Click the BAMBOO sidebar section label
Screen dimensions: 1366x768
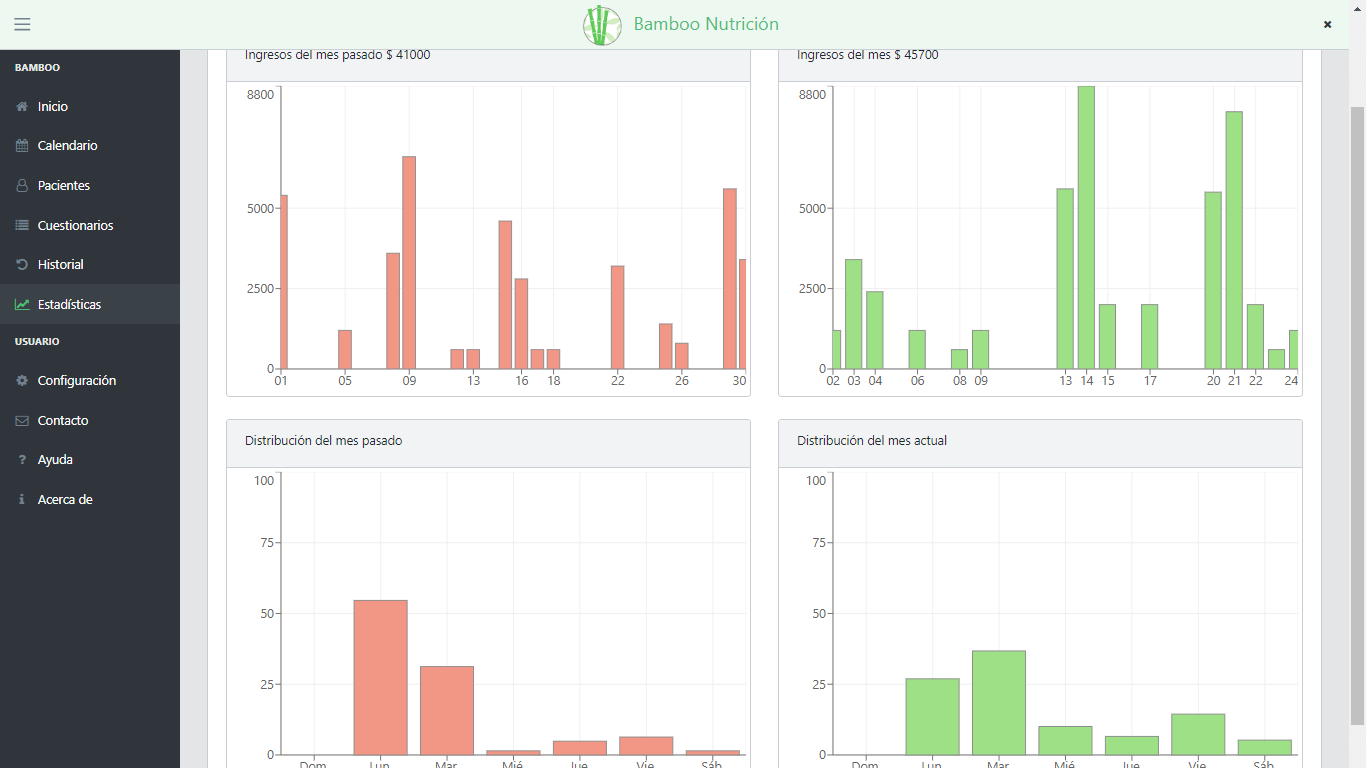click(38, 68)
